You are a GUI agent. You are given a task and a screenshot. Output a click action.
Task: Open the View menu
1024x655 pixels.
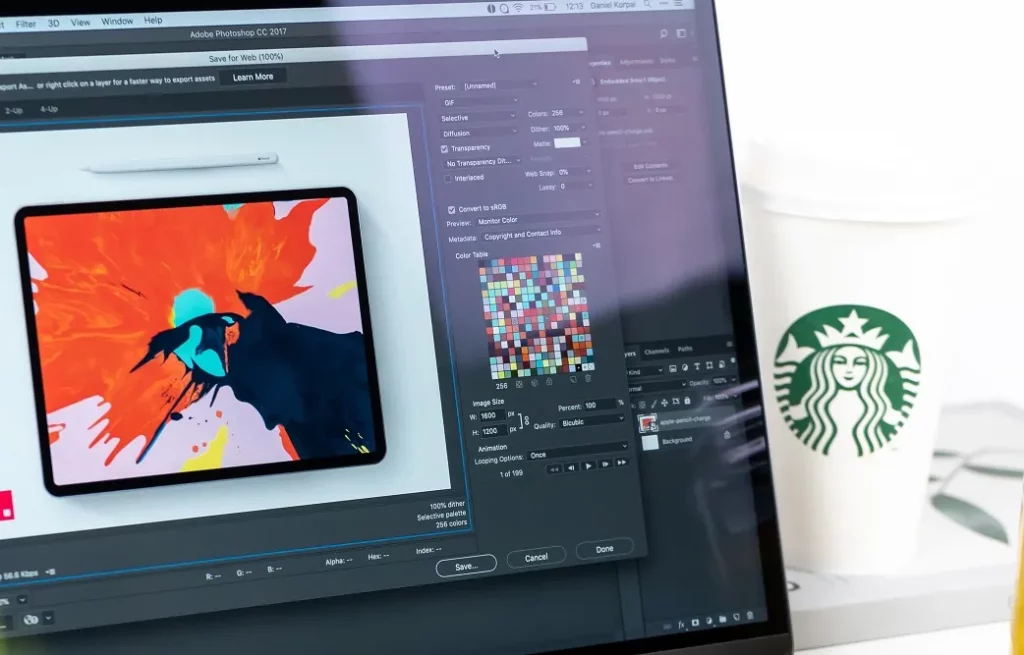click(80, 22)
